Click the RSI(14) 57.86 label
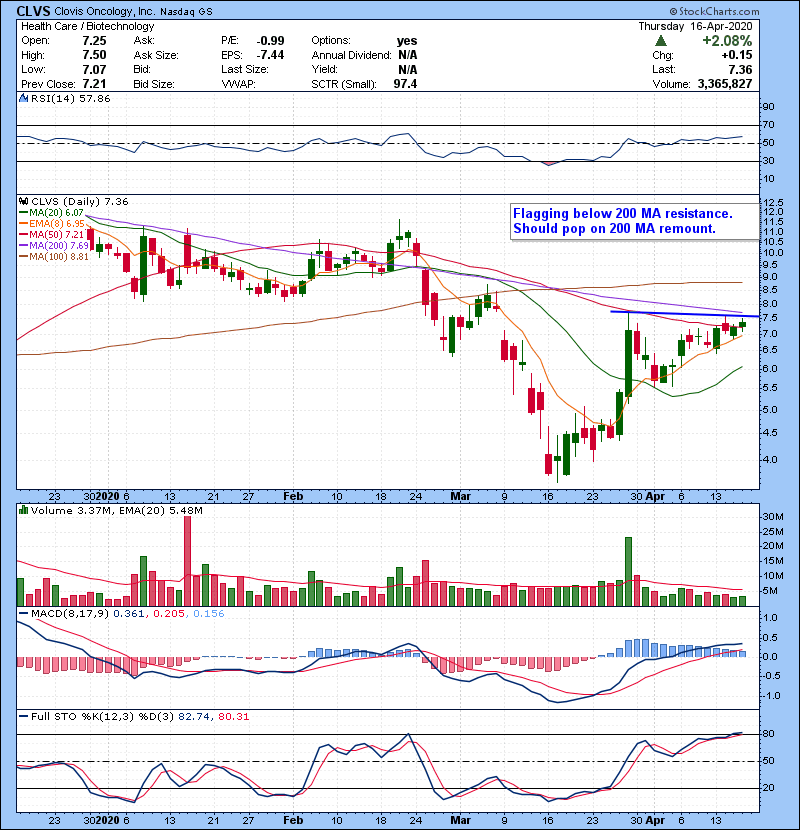This screenshot has height=830, width=800. pos(70,98)
